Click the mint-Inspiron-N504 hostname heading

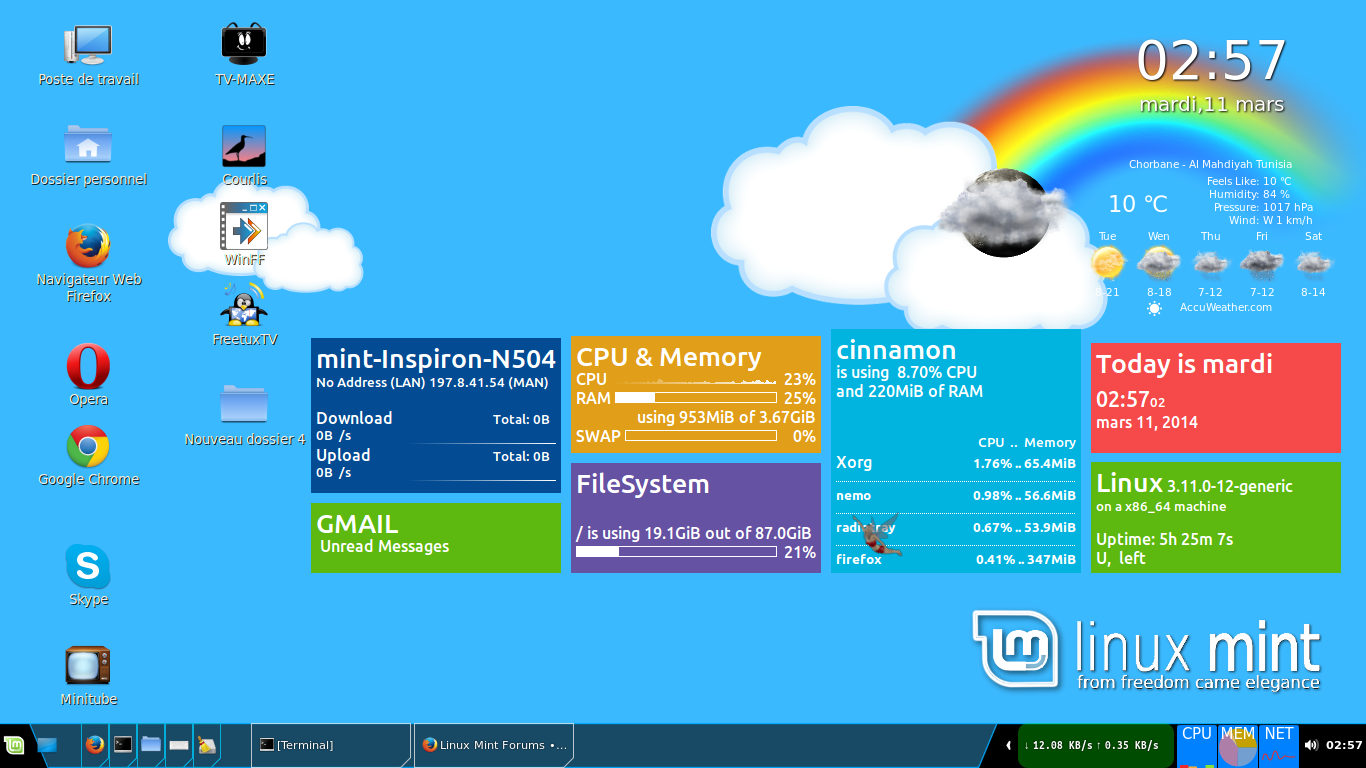[x=436, y=360]
